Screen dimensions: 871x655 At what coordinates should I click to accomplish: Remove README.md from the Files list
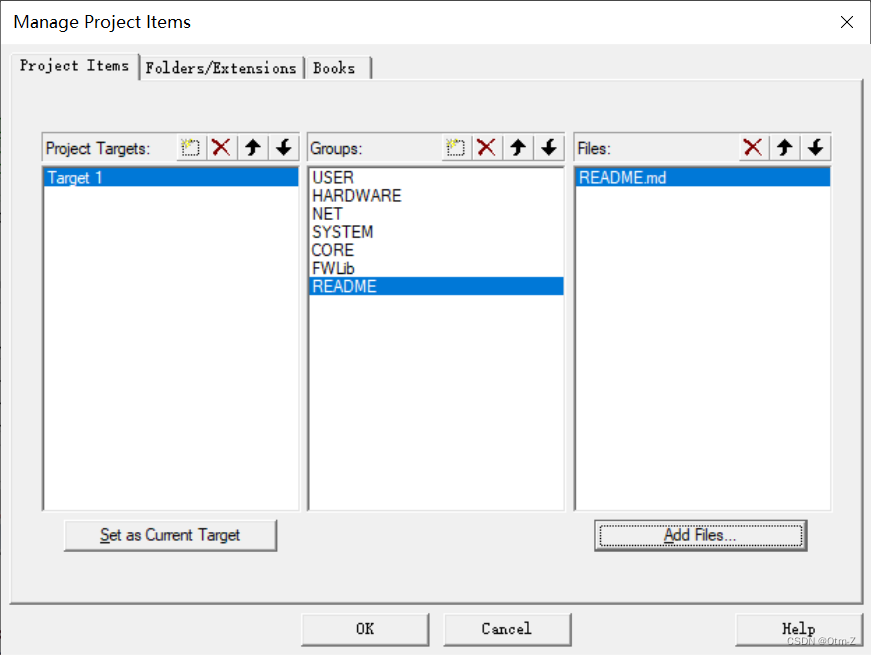(752, 147)
